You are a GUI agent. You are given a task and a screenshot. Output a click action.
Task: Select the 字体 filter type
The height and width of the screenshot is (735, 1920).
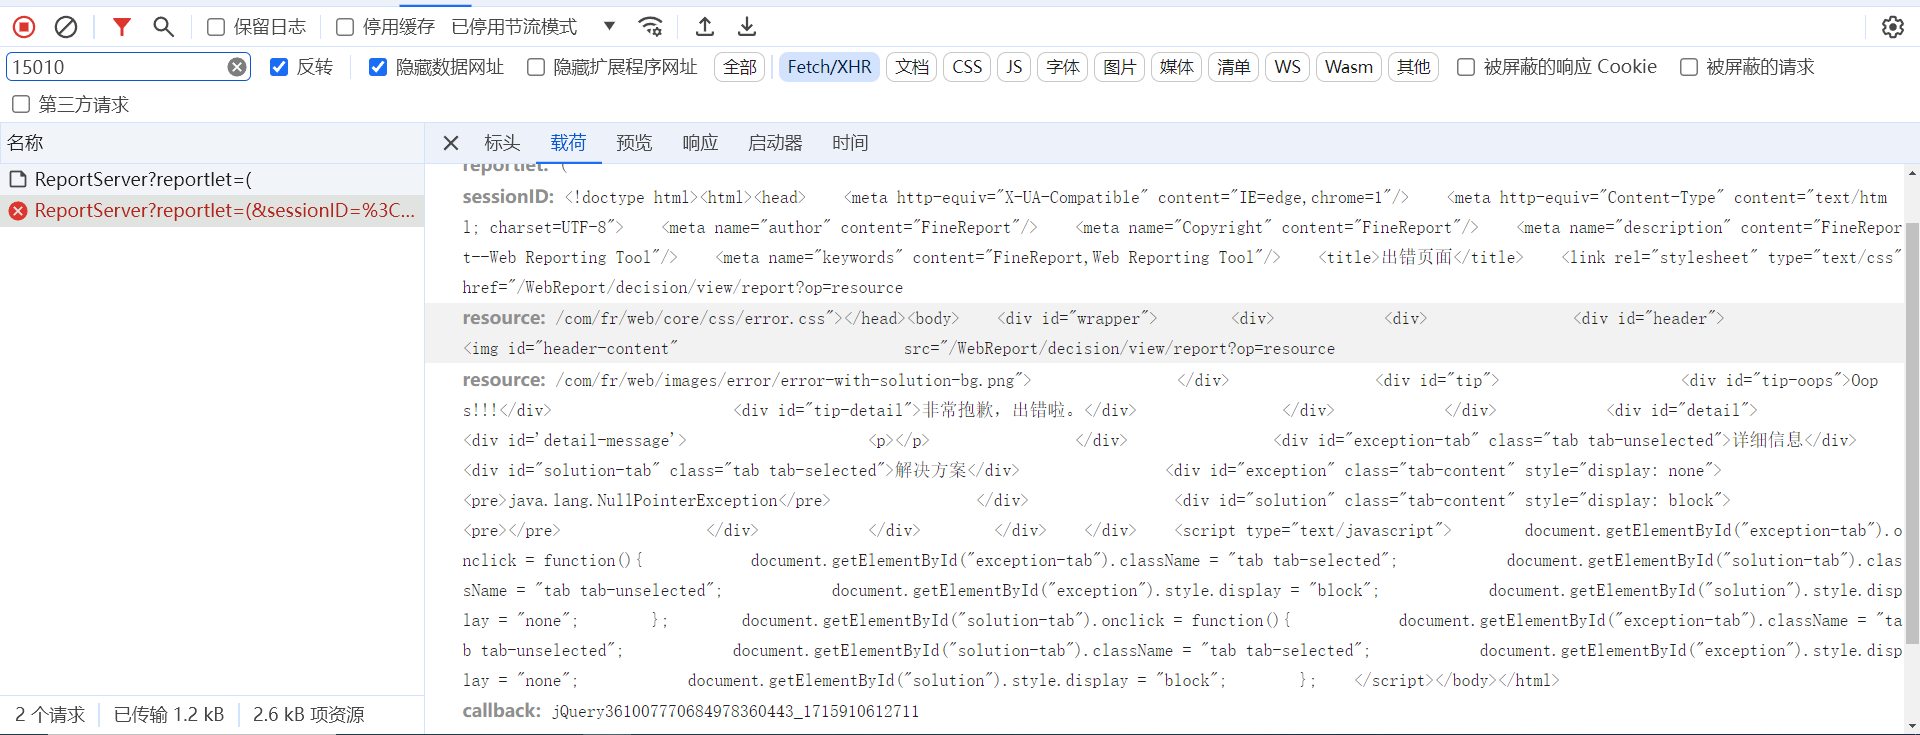[1063, 67]
